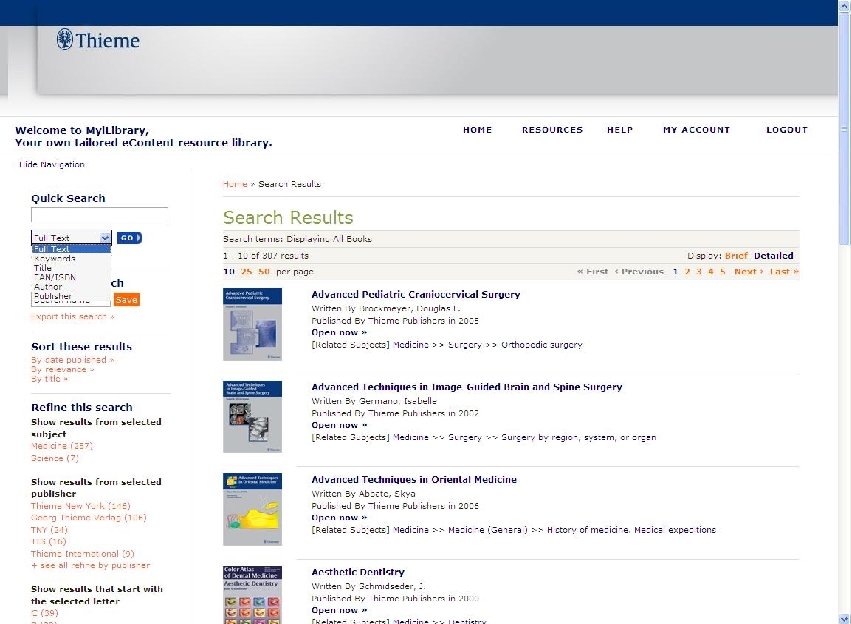Focus the Quick Search text field
Image resolution: width=851 pixels, height=624 pixels.
(x=99, y=215)
